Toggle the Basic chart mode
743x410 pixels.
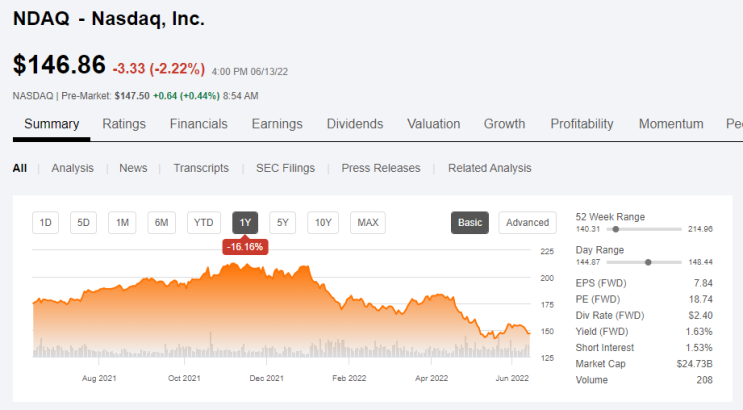point(470,223)
